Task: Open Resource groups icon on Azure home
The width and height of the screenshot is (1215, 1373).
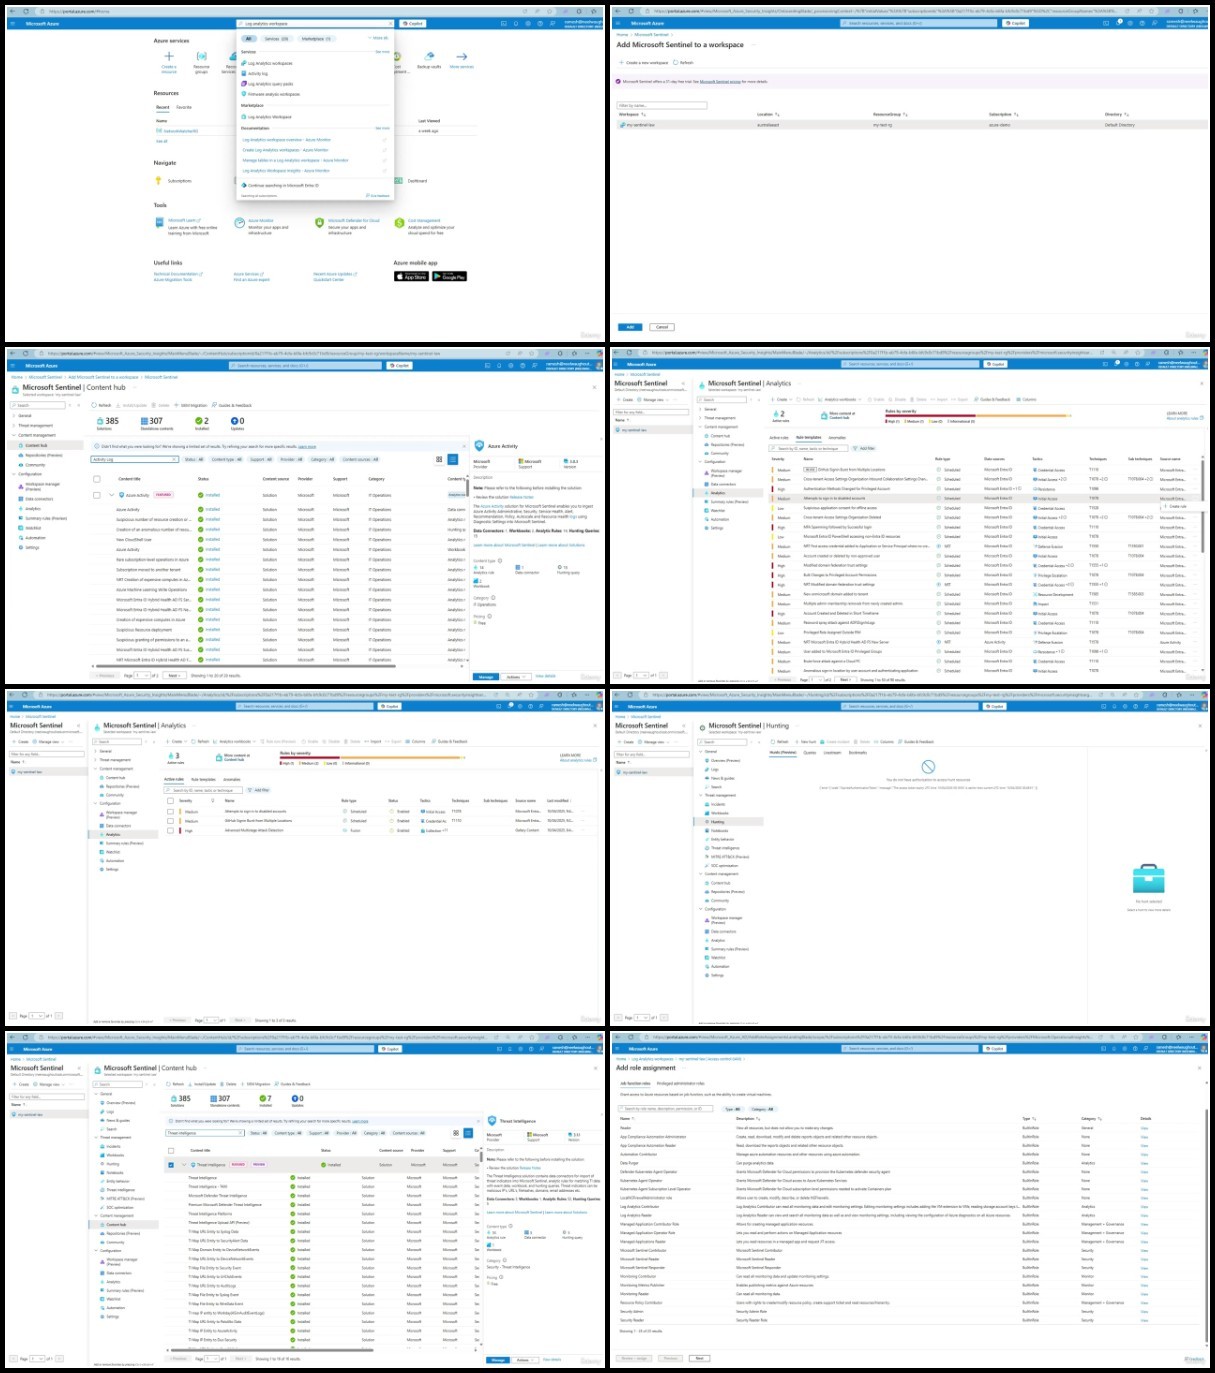Action: point(201,56)
